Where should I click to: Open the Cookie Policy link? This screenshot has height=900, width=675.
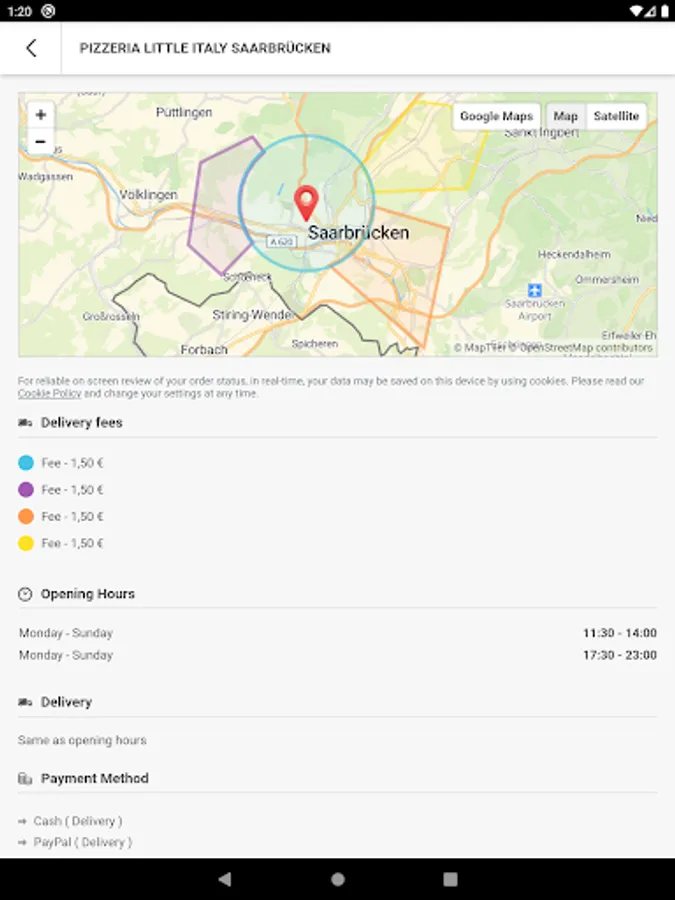tap(49, 394)
